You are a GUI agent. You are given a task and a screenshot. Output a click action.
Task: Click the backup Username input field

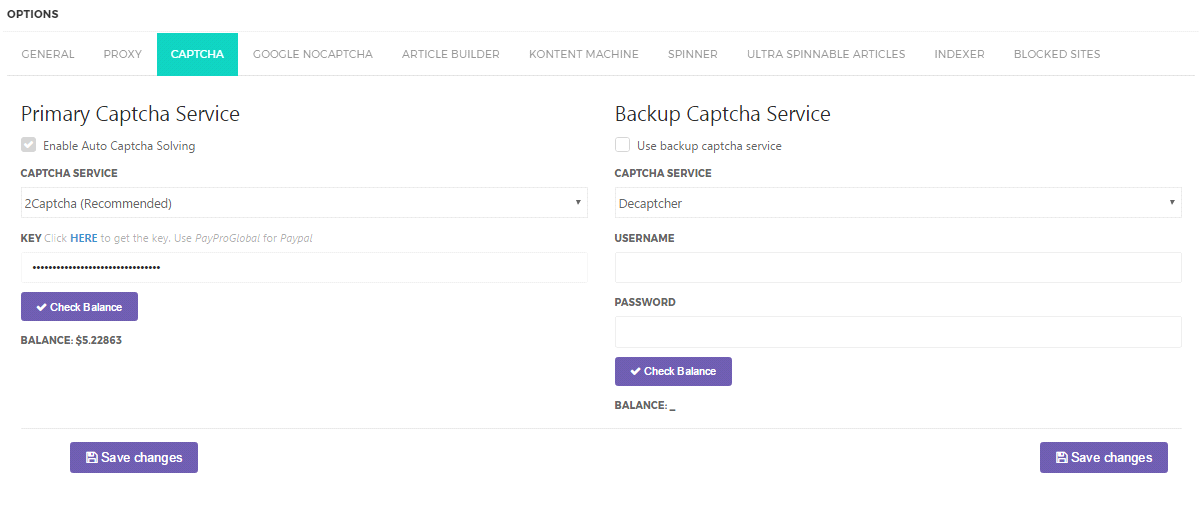pyautogui.click(x=897, y=267)
